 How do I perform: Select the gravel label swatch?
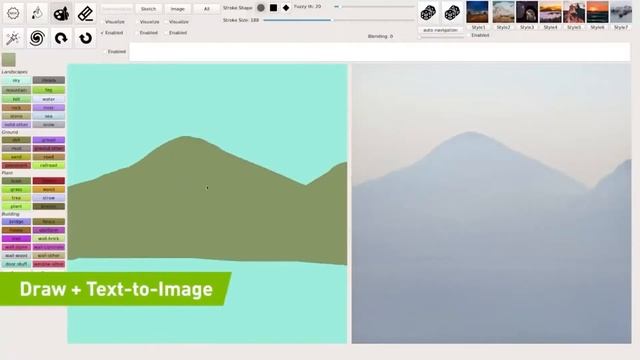(x=49, y=140)
